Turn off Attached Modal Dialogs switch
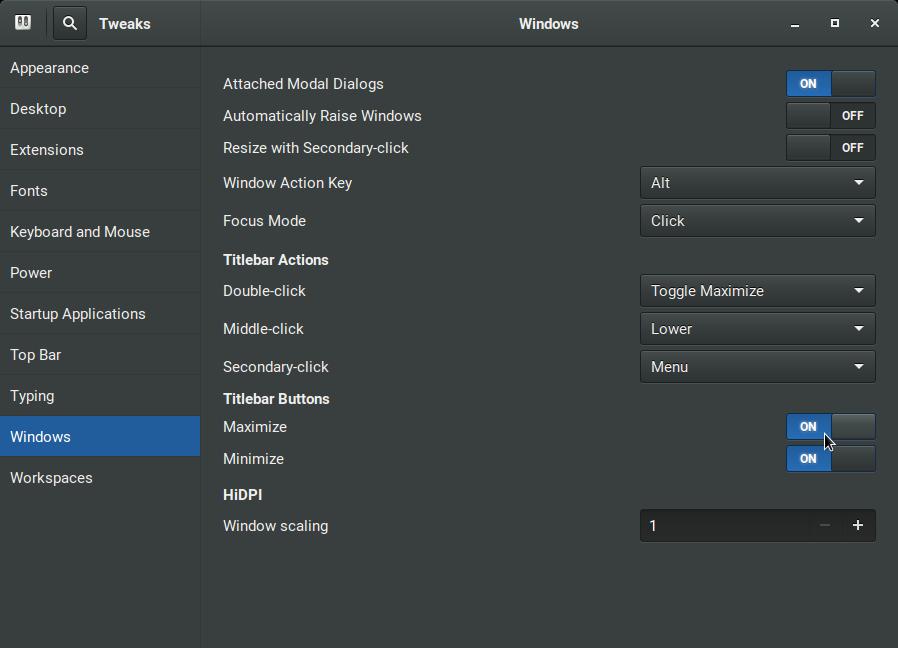Viewport: 898px width, 648px height. click(830, 84)
